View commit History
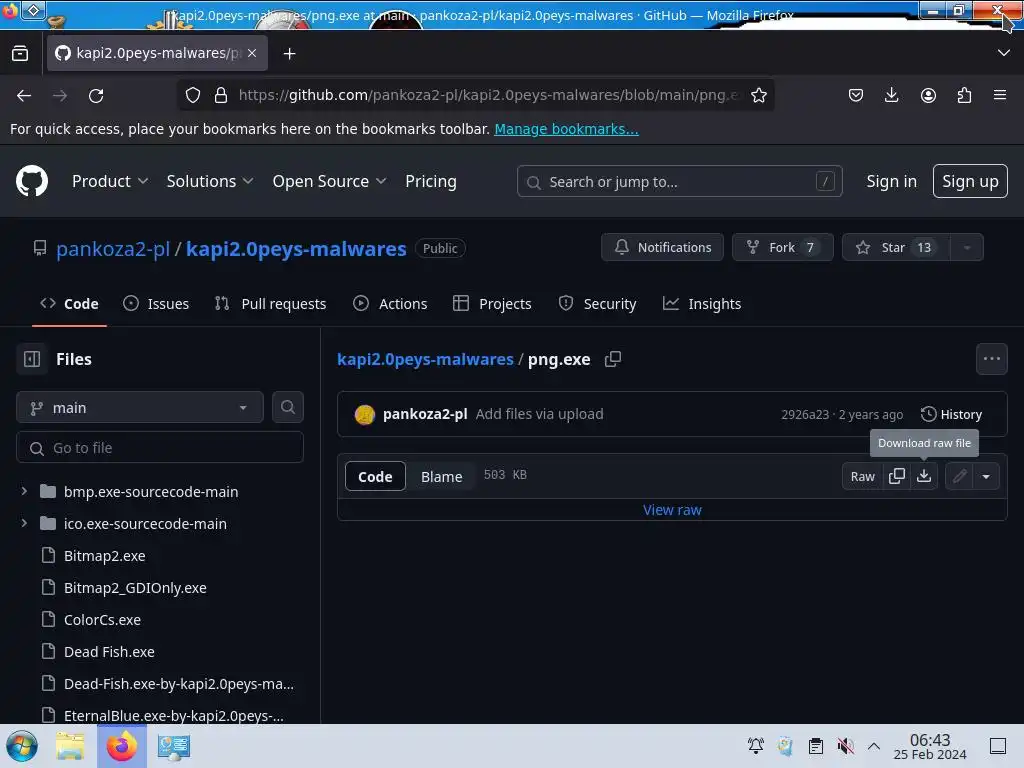 pyautogui.click(x=951, y=414)
